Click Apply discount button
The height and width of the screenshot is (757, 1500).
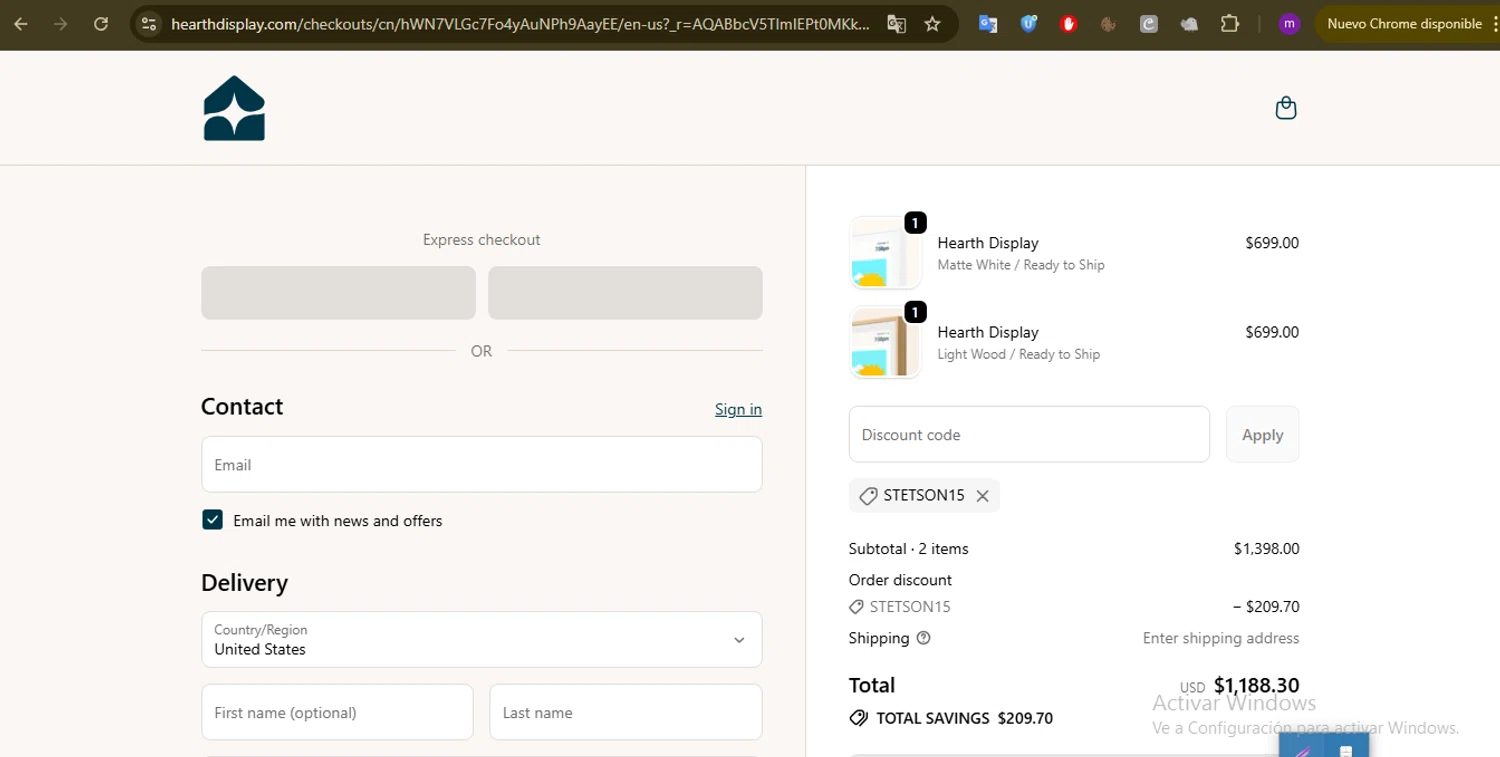(1262, 435)
